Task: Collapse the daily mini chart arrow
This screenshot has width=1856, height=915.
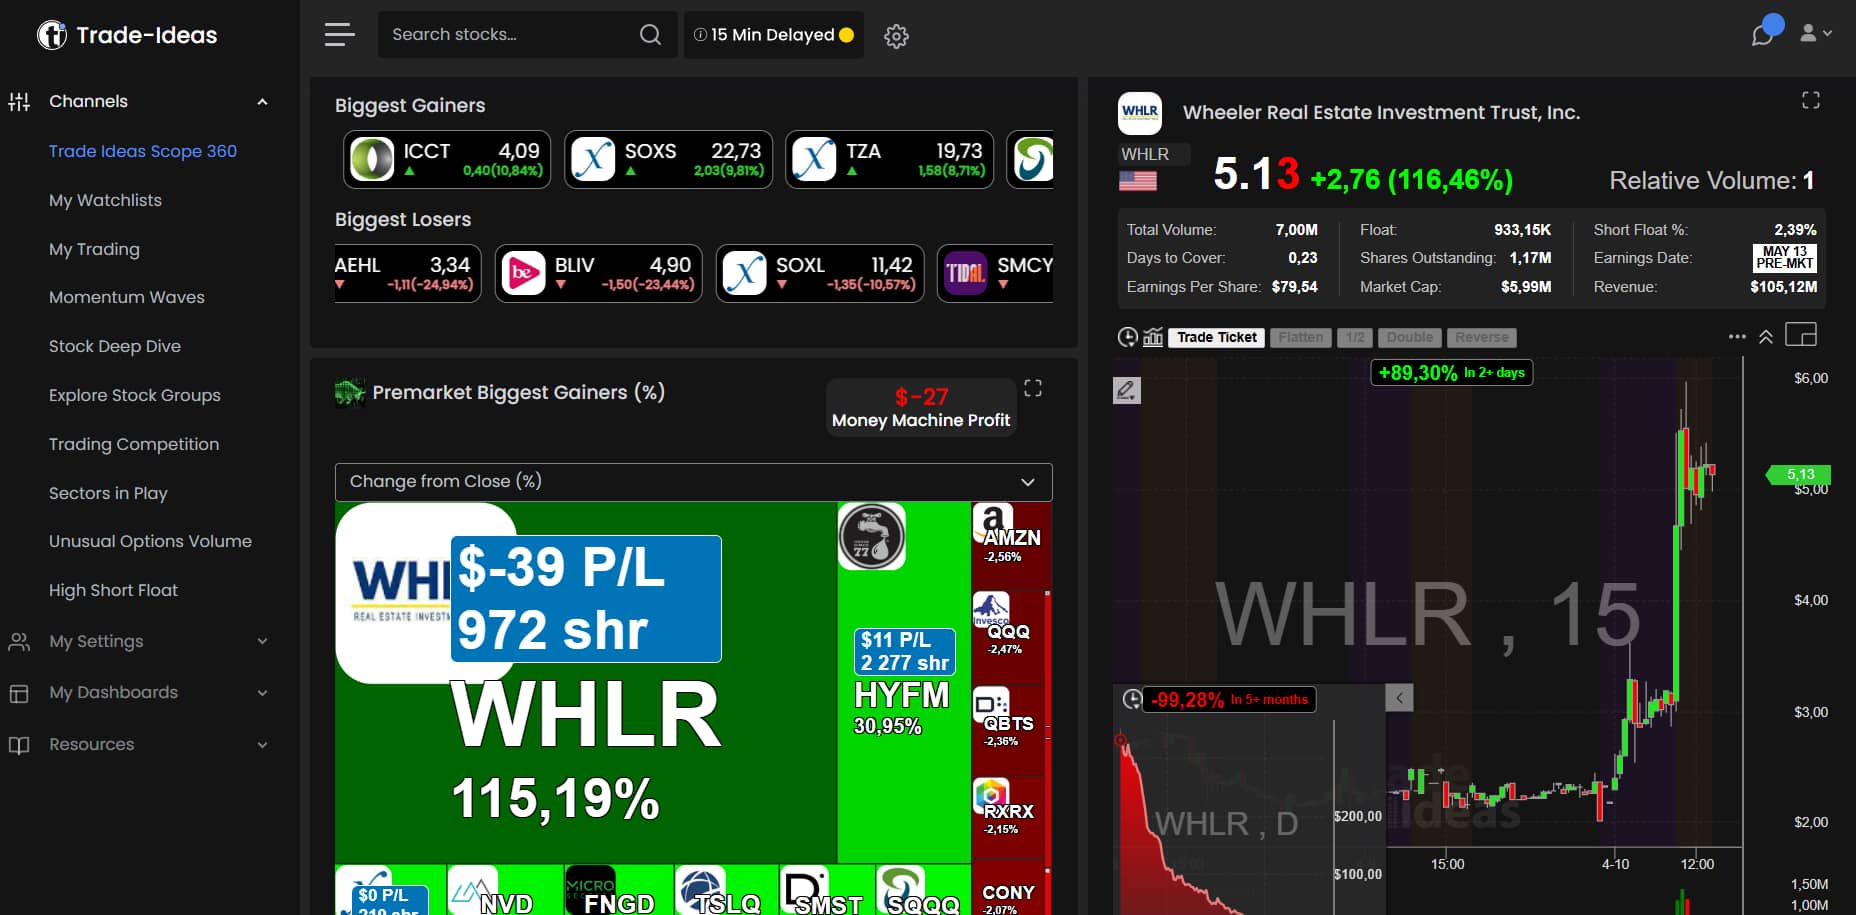Action: (x=1399, y=698)
